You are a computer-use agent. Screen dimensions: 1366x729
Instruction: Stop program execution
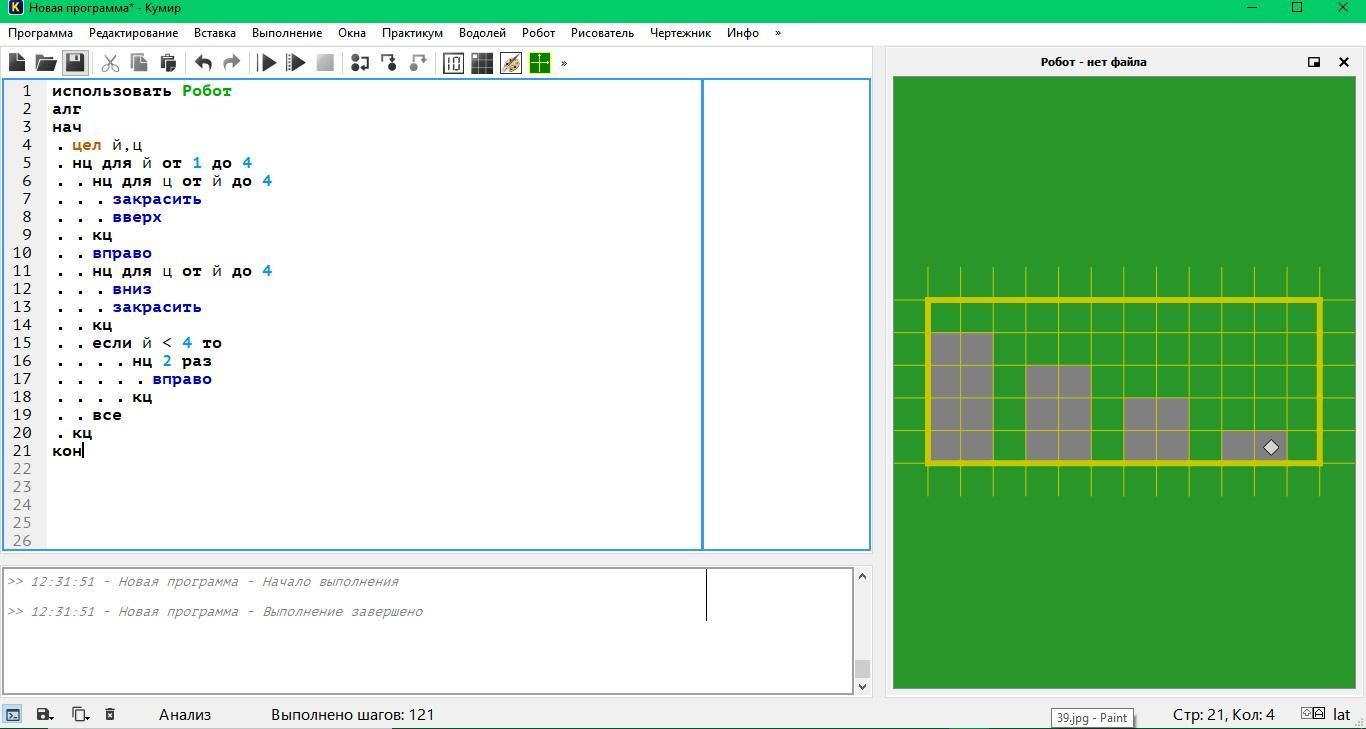pyautogui.click(x=325, y=63)
